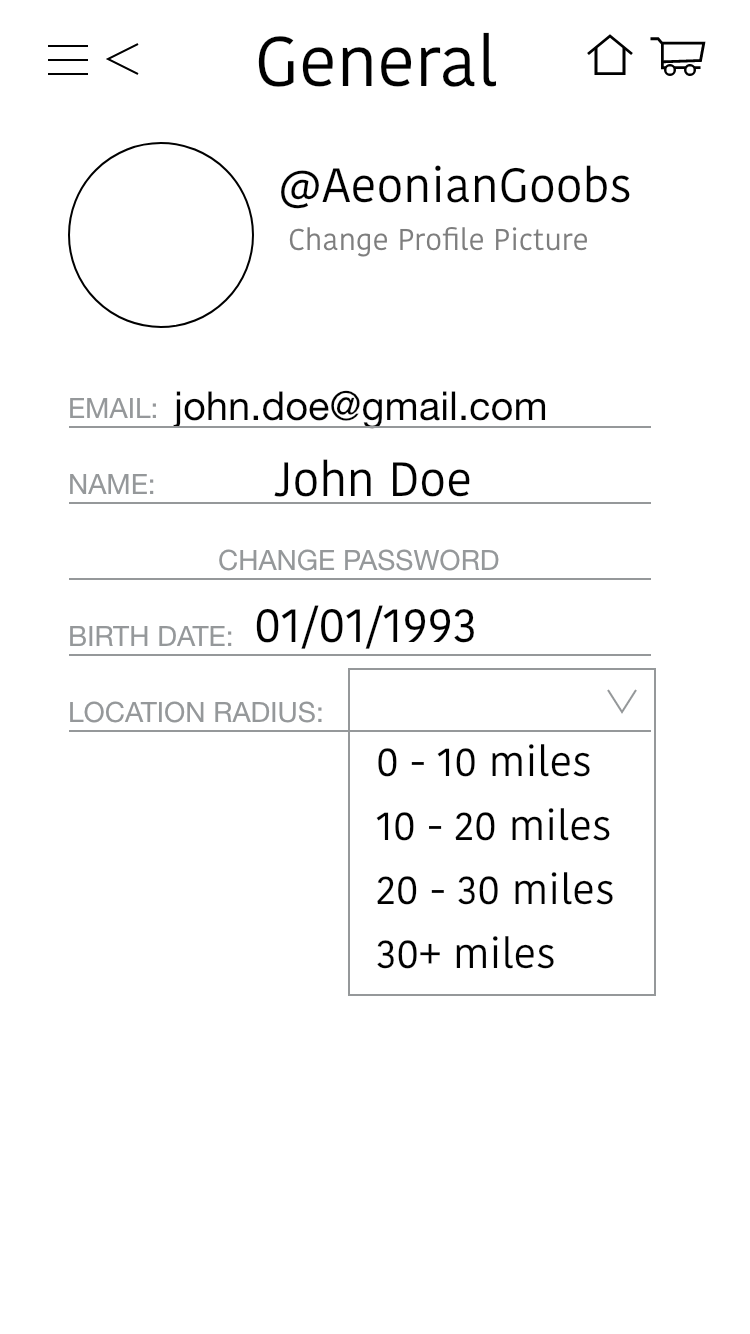750x1334 pixels.
Task: Open the hamburger menu
Action: pyautogui.click(x=68, y=60)
